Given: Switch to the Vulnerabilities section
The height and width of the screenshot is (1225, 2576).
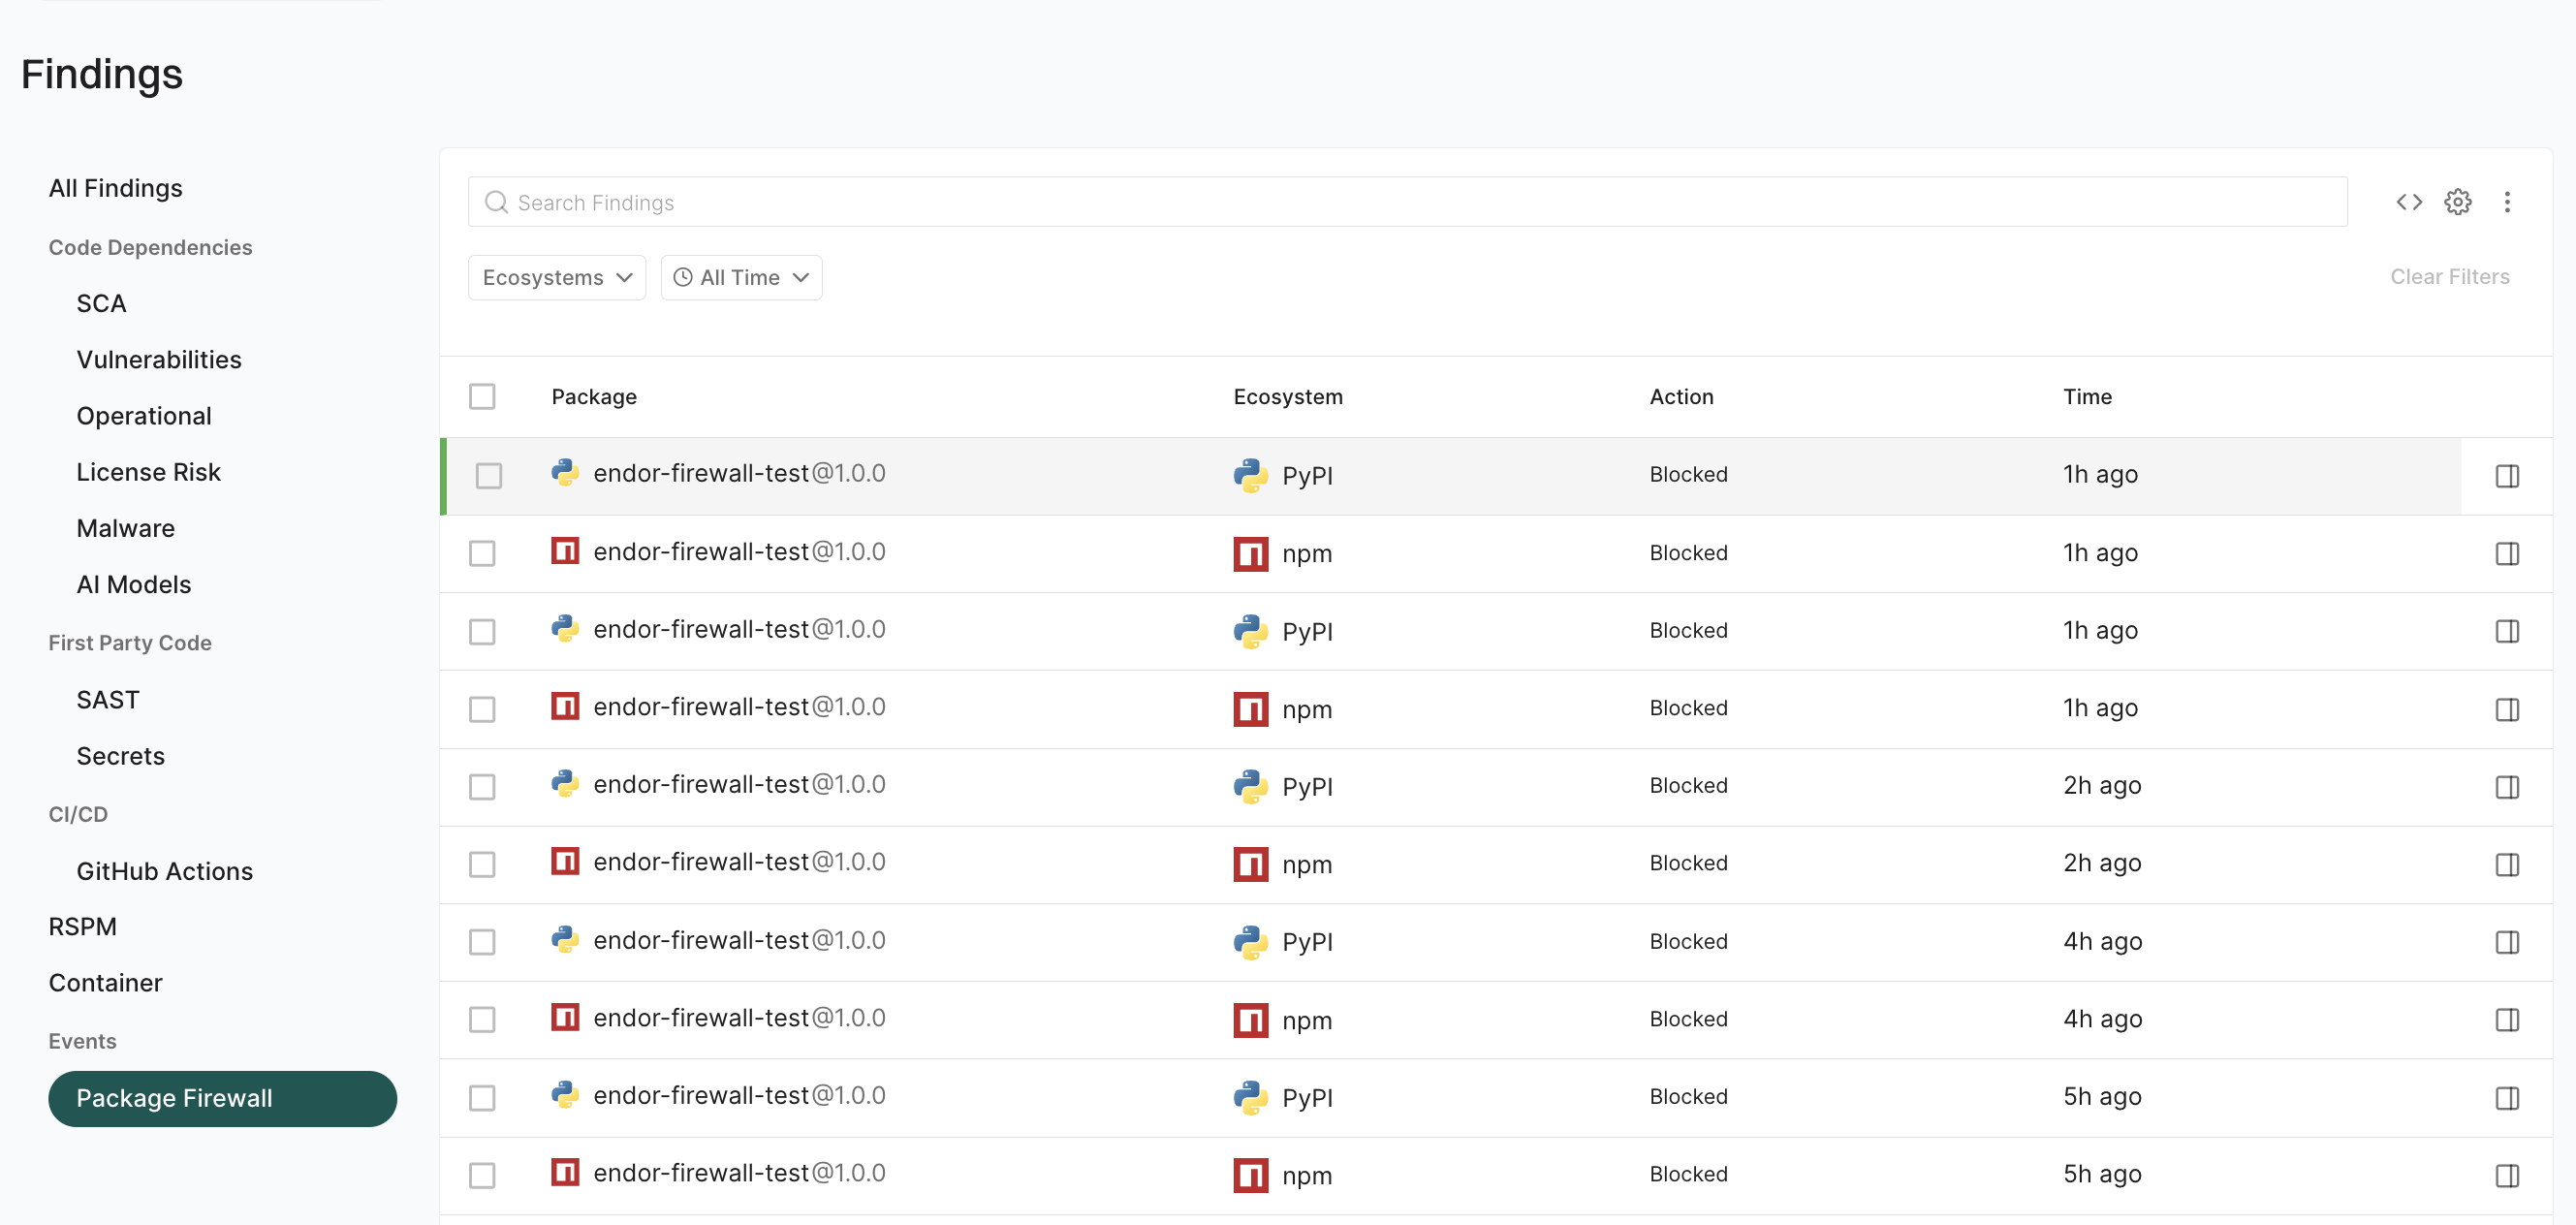Looking at the screenshot, I should 159,359.
